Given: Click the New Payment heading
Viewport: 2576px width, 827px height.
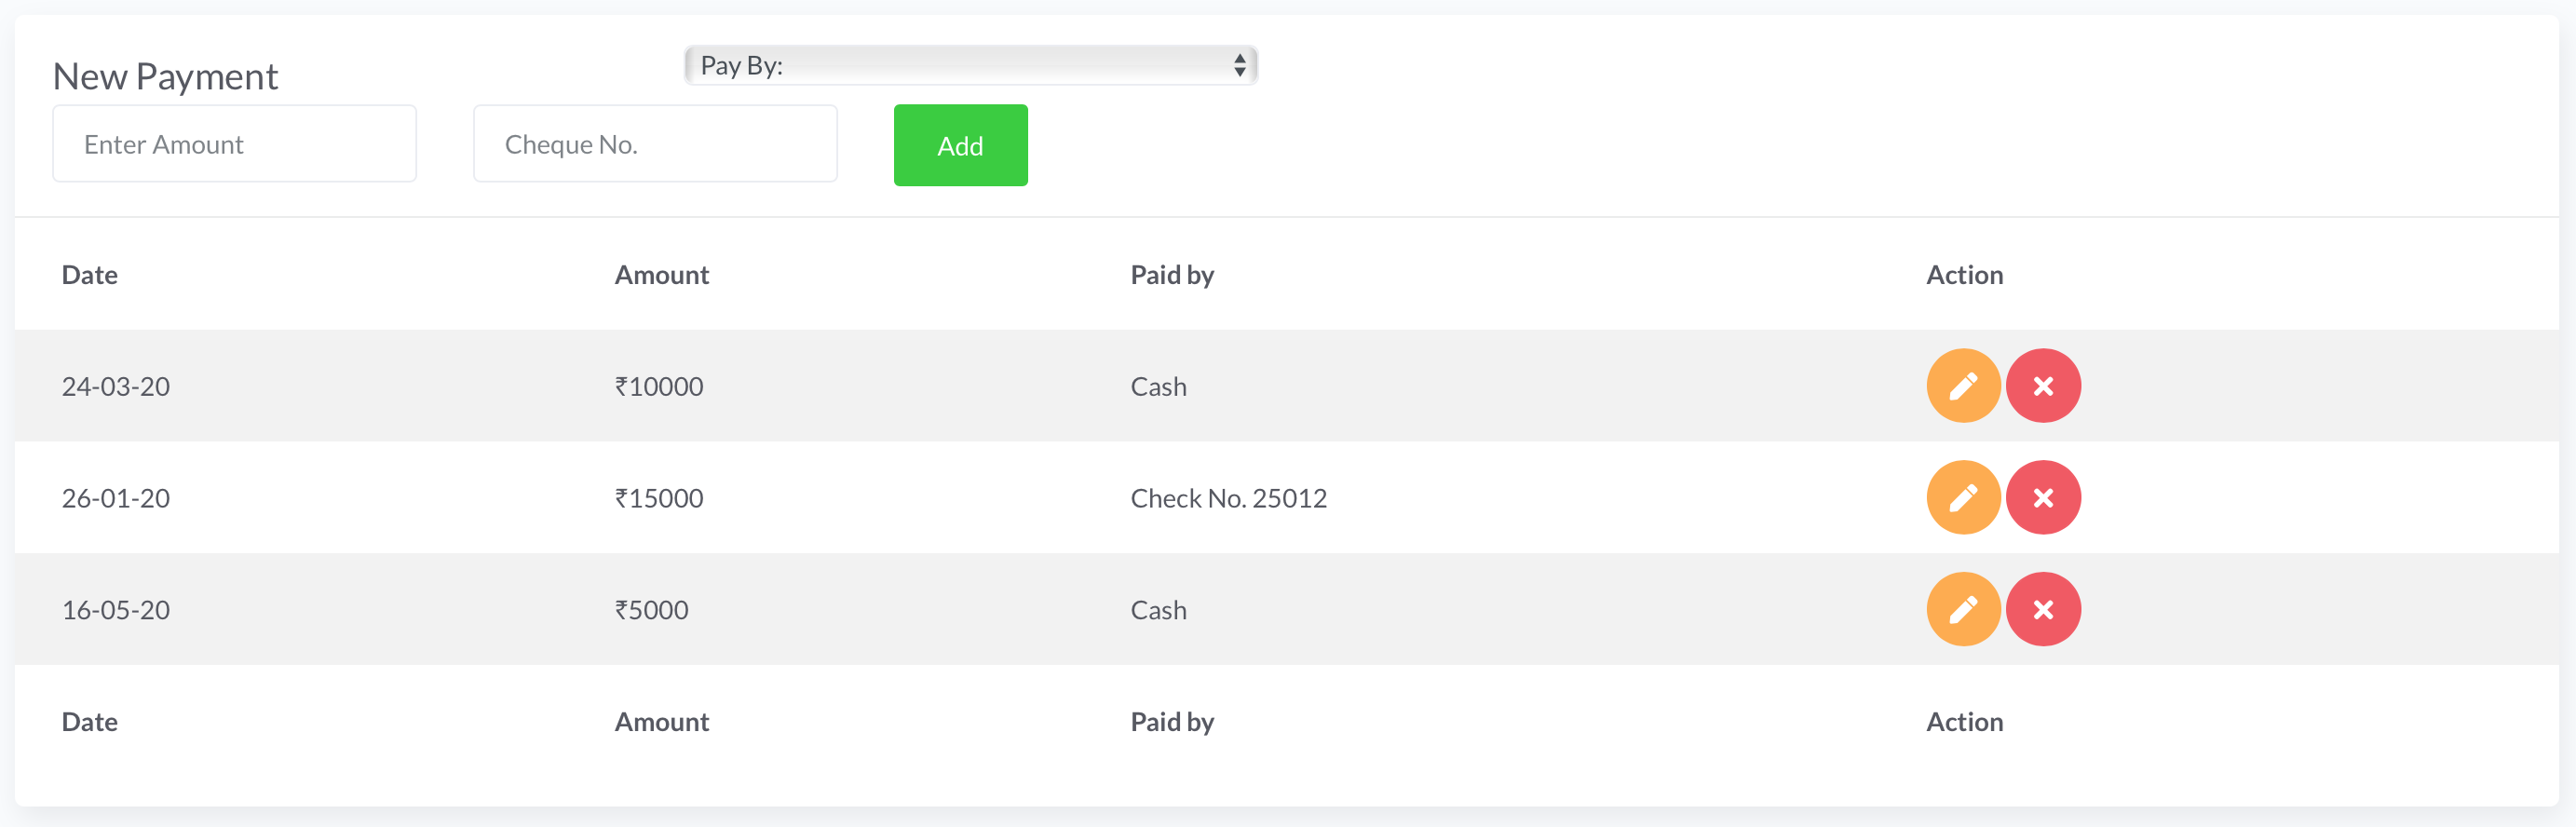Looking at the screenshot, I should pyautogui.click(x=165, y=77).
